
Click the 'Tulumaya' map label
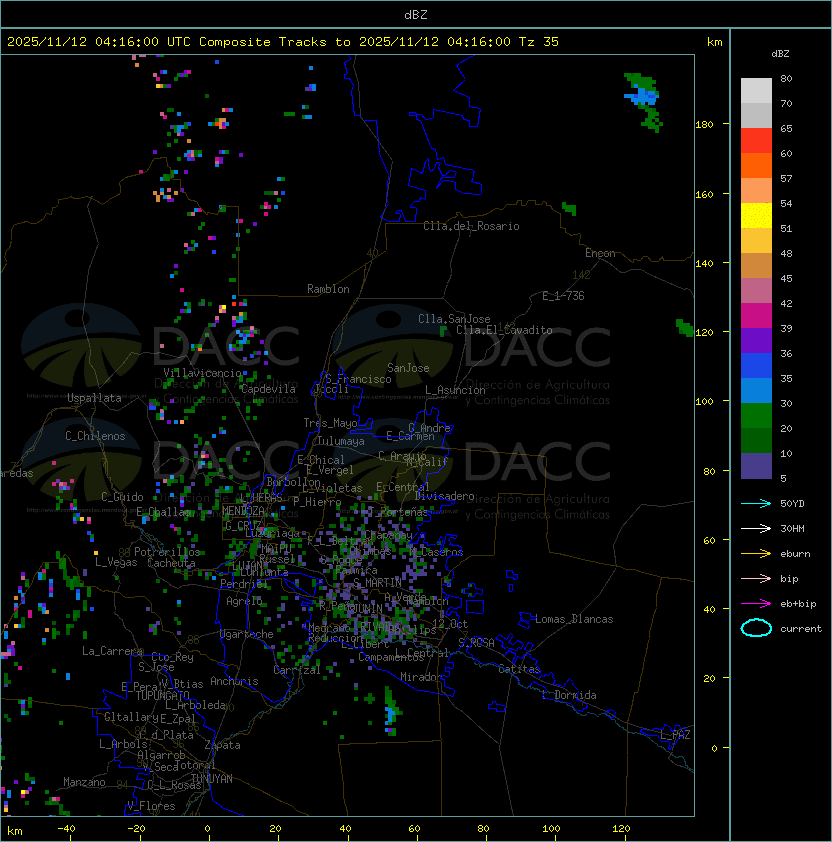click(x=341, y=441)
